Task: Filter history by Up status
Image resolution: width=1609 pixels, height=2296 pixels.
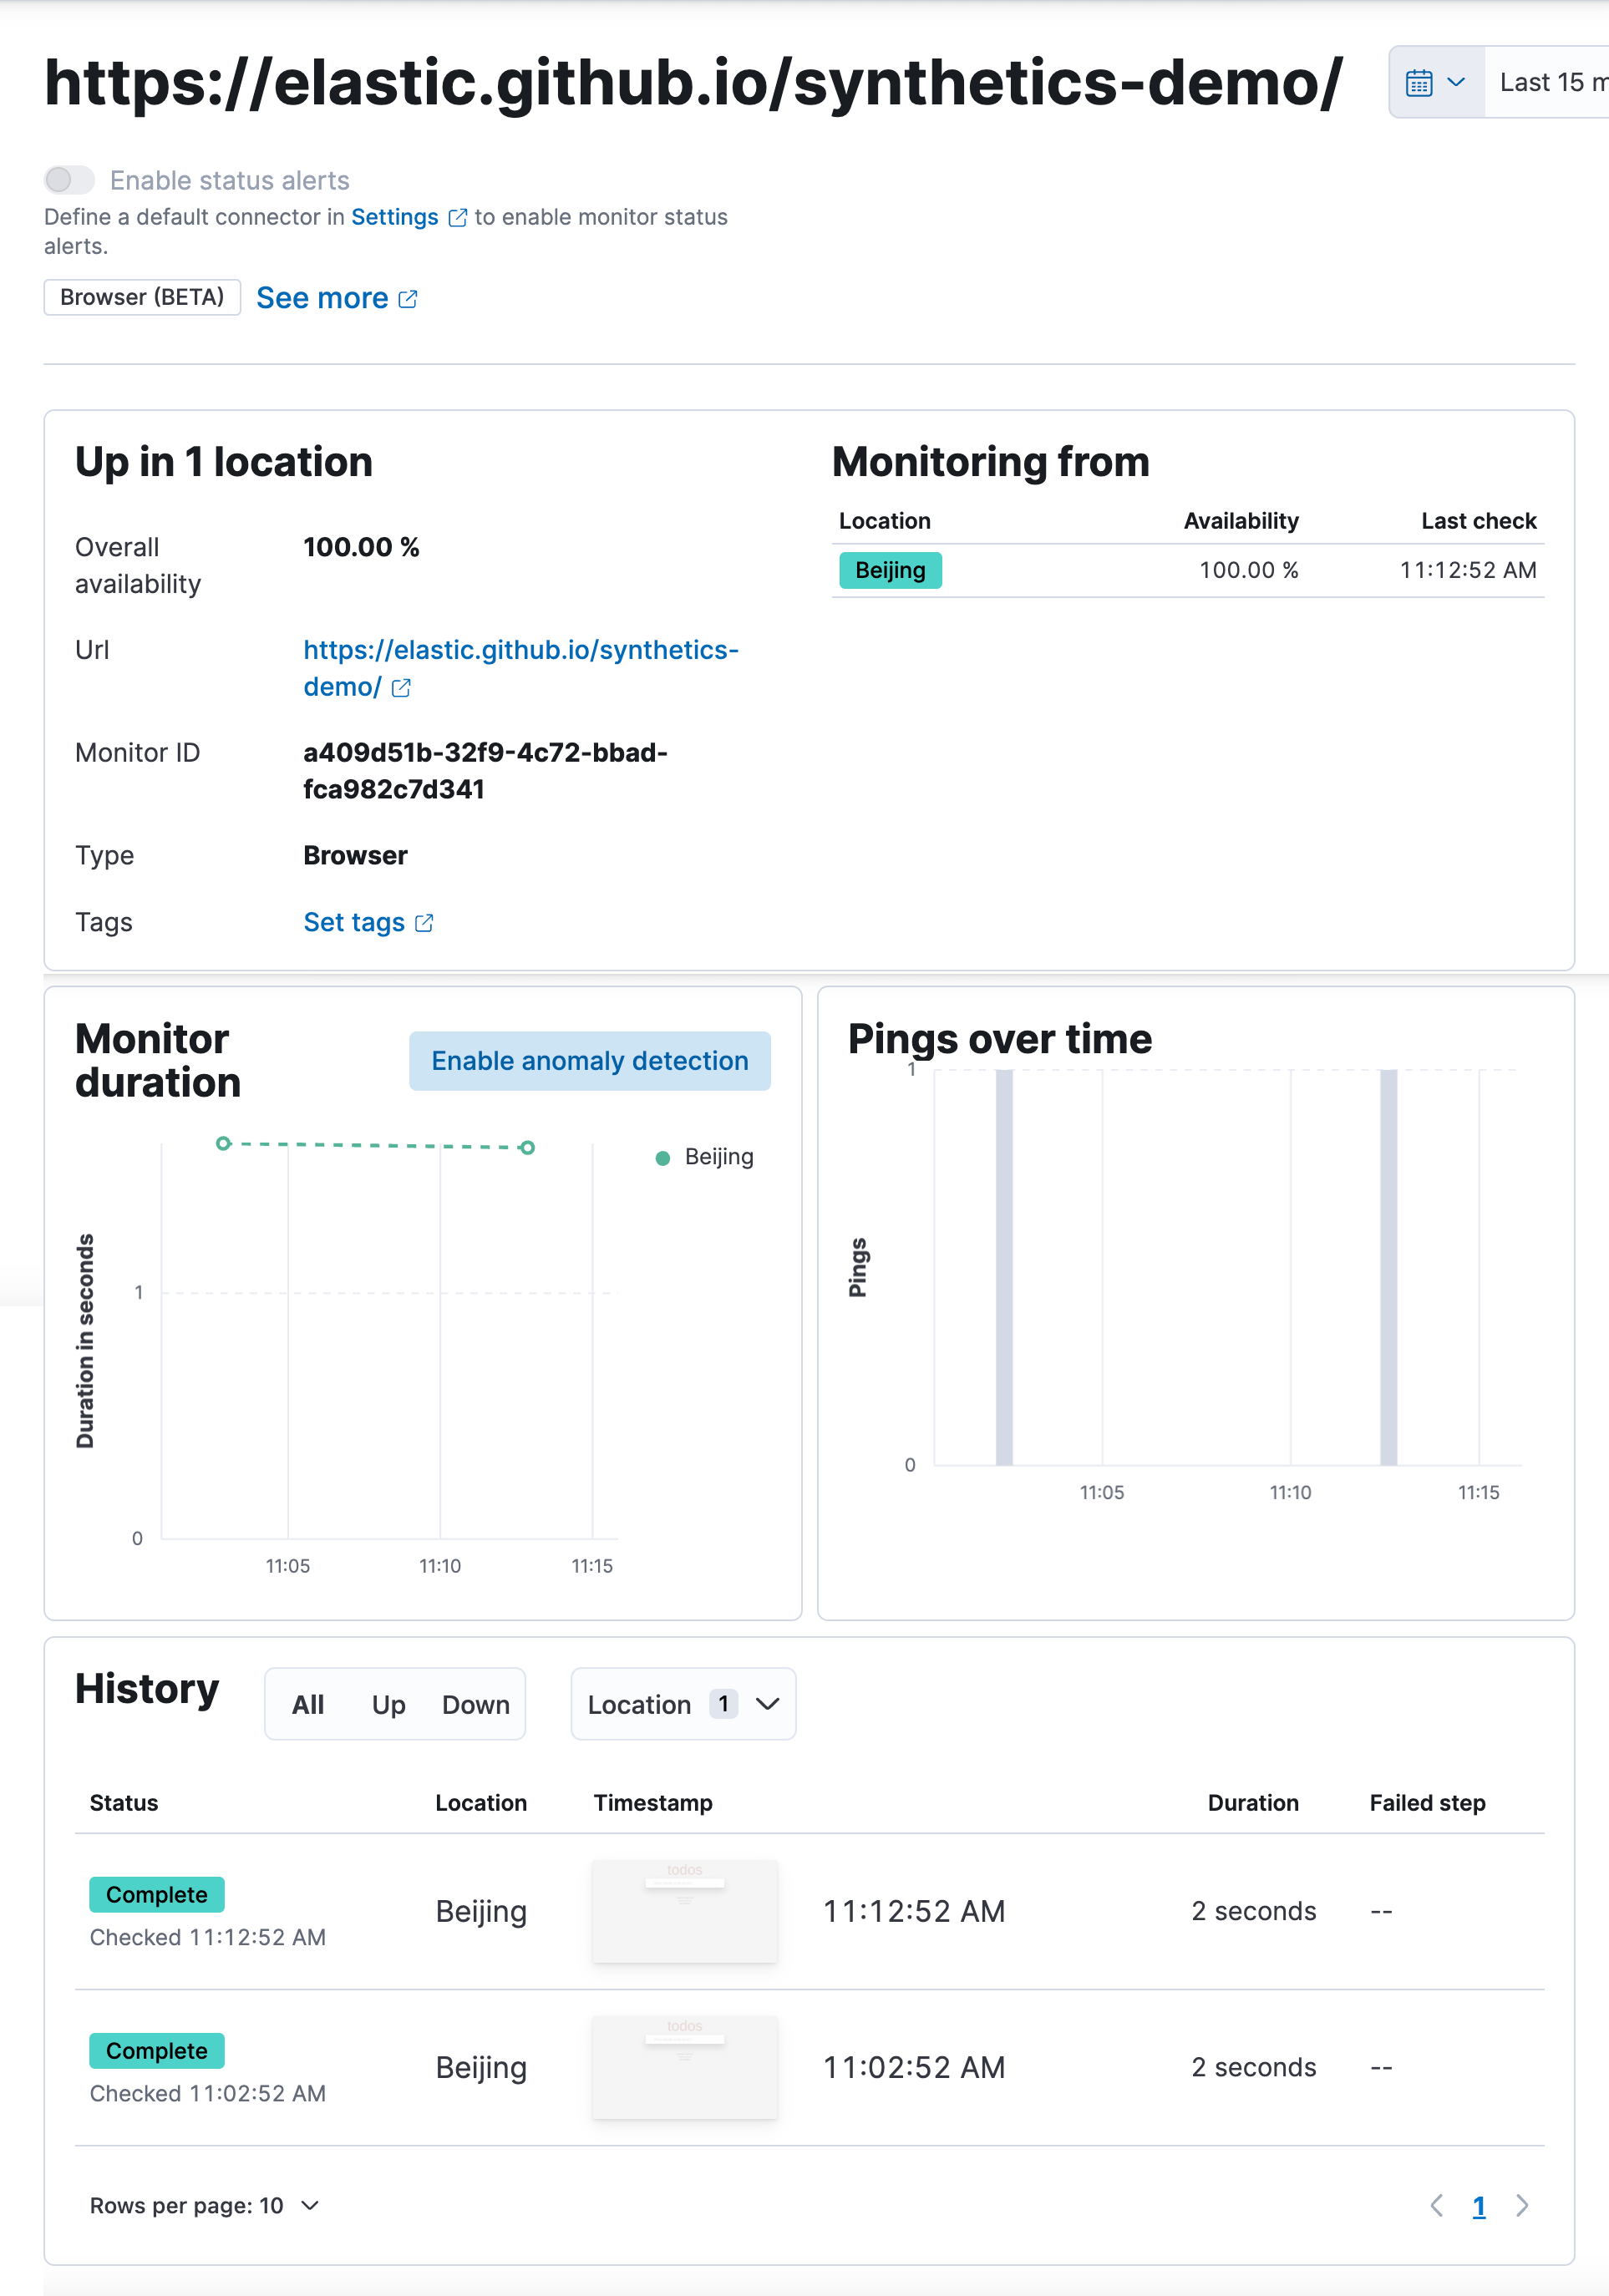Action: point(388,1704)
